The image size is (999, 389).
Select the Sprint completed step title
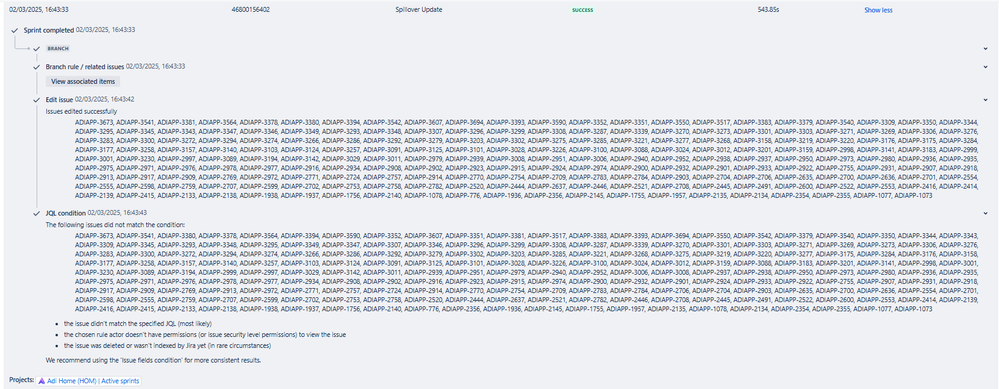click(48, 30)
